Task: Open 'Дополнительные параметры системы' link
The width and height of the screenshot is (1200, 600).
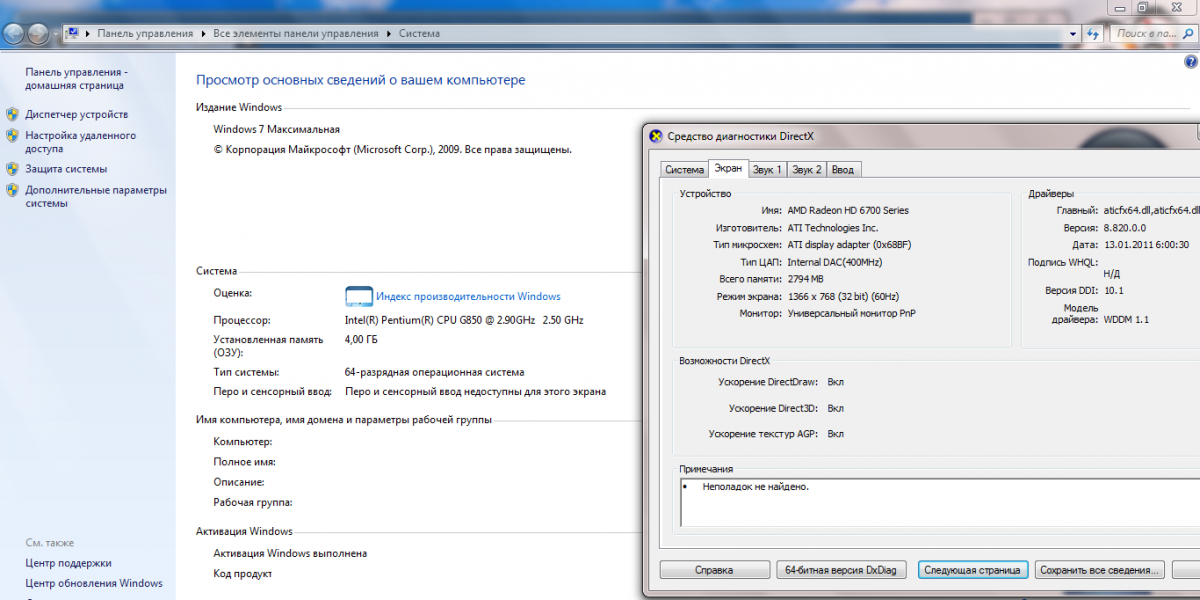Action: [96, 197]
